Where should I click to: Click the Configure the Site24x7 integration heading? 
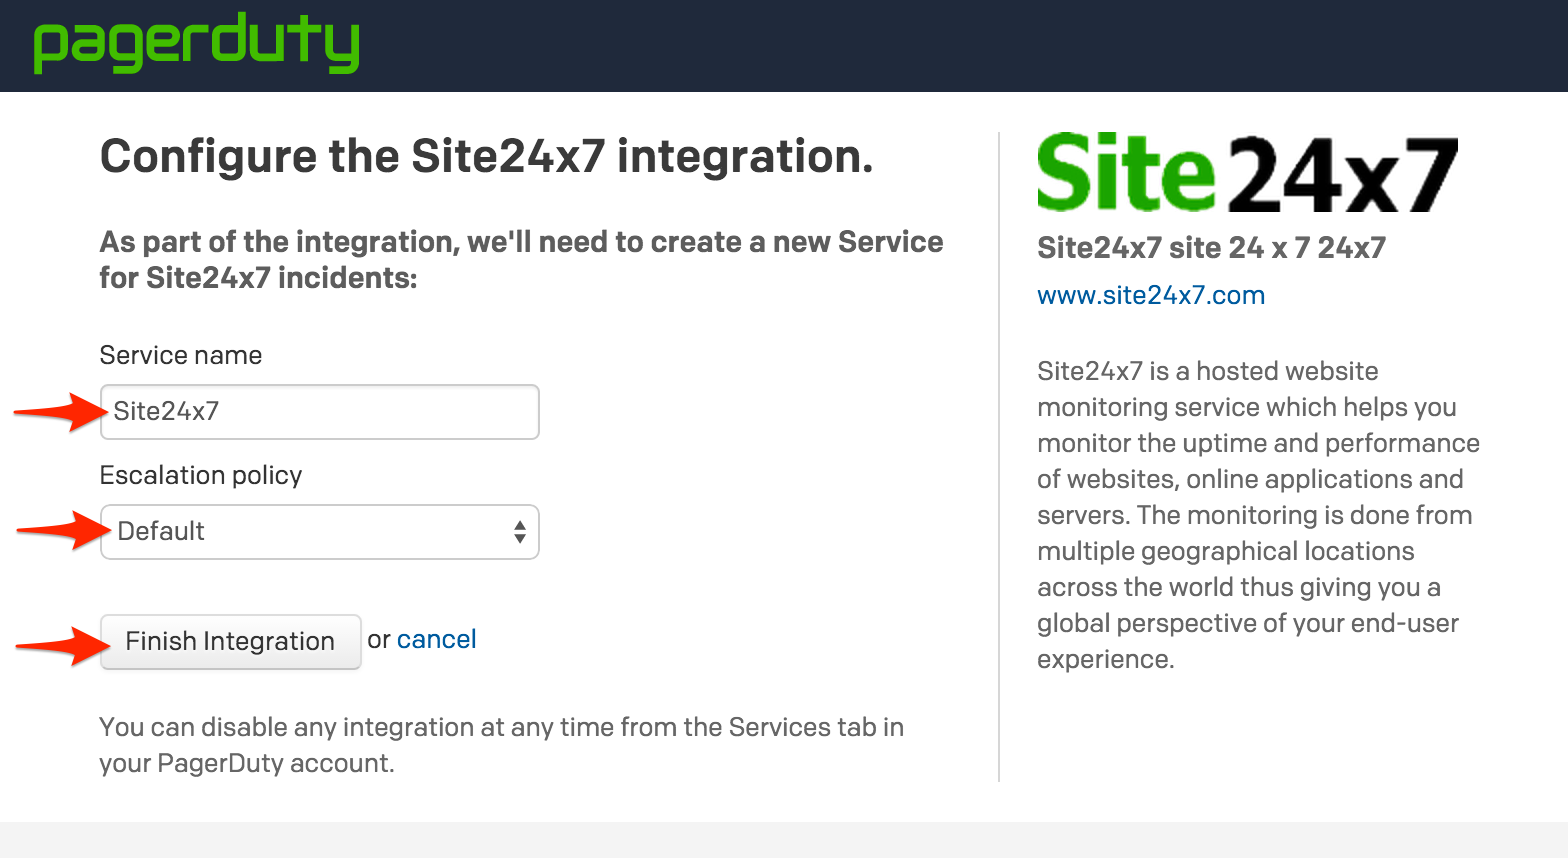tap(486, 157)
